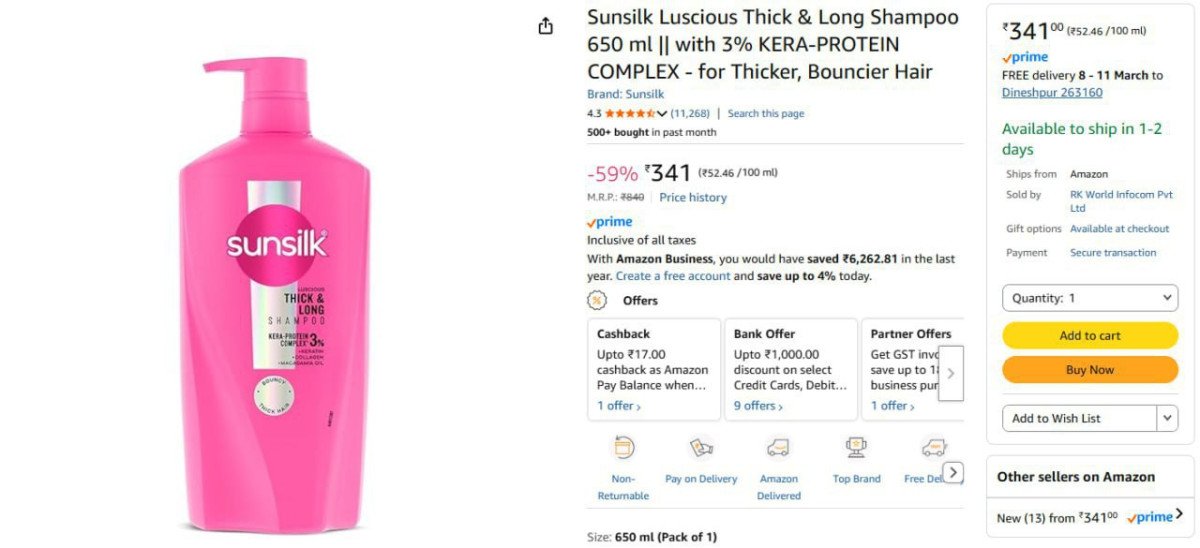The image size is (1200, 548).
Task: View 9 offers in Bank Offer card
Action: tap(758, 406)
